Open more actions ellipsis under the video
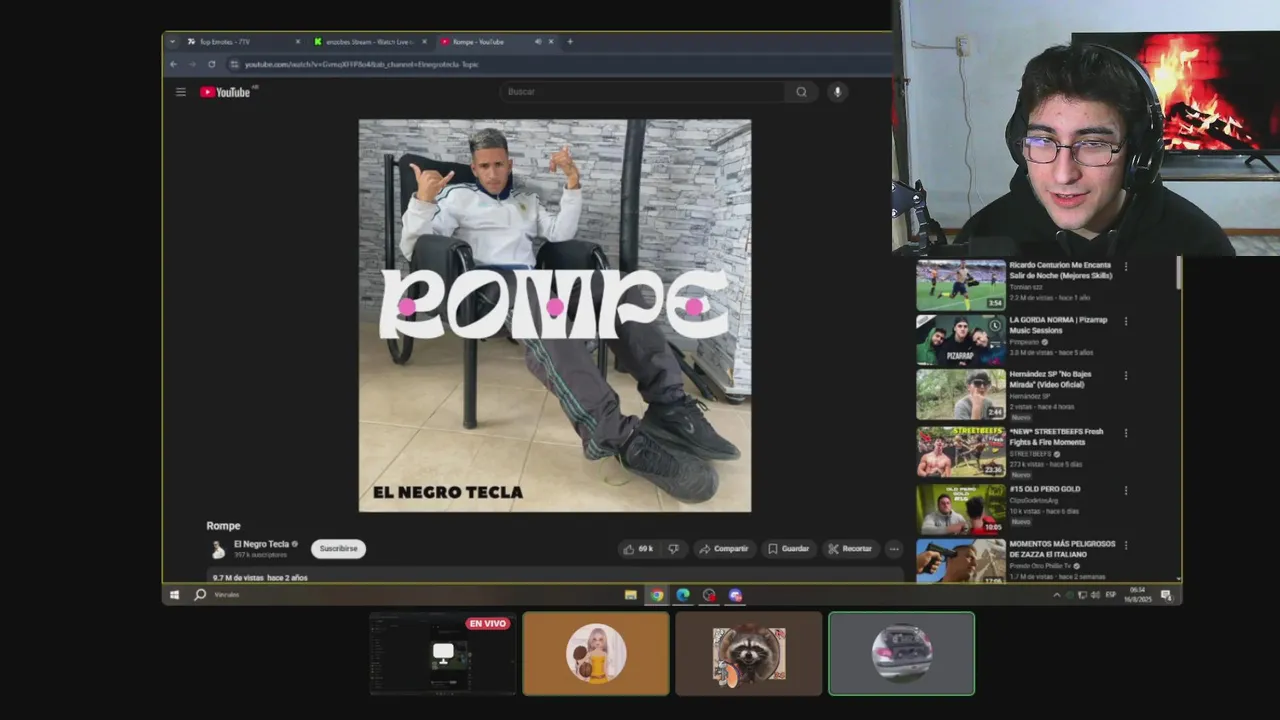 (x=894, y=549)
